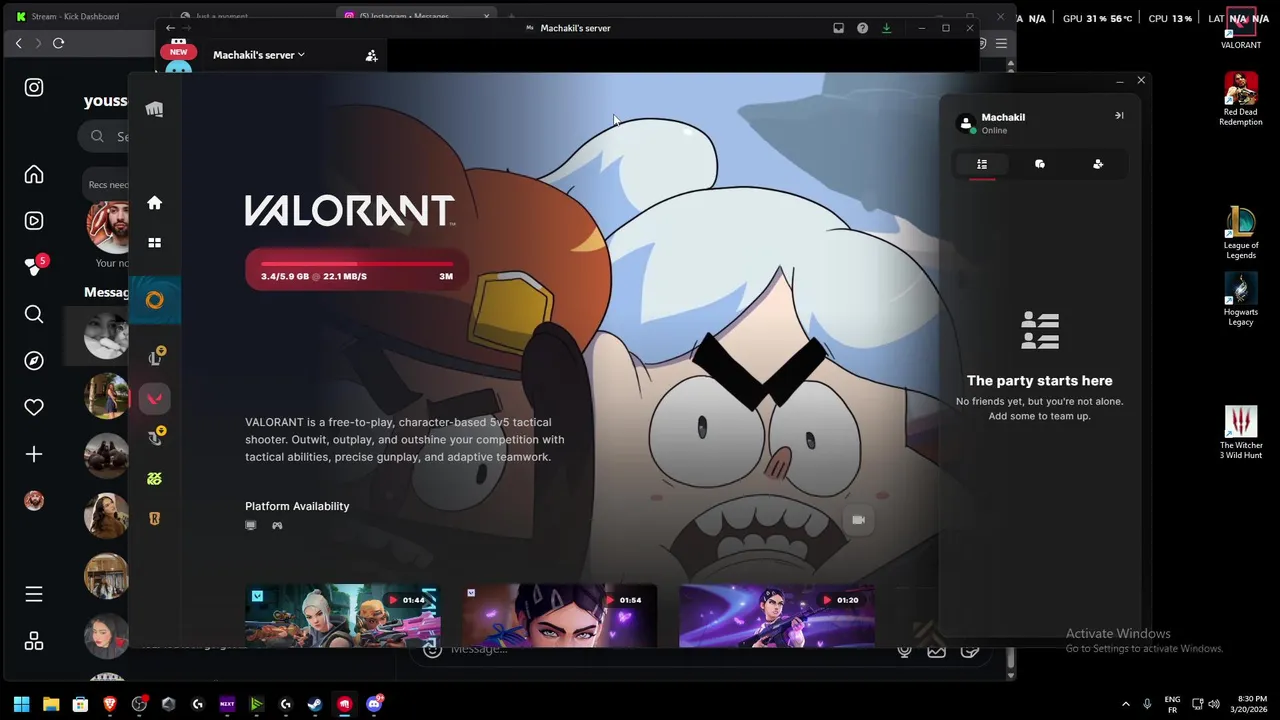
Task: Open the Red Dead Redemption desktop shortcut
Action: coord(1241,99)
